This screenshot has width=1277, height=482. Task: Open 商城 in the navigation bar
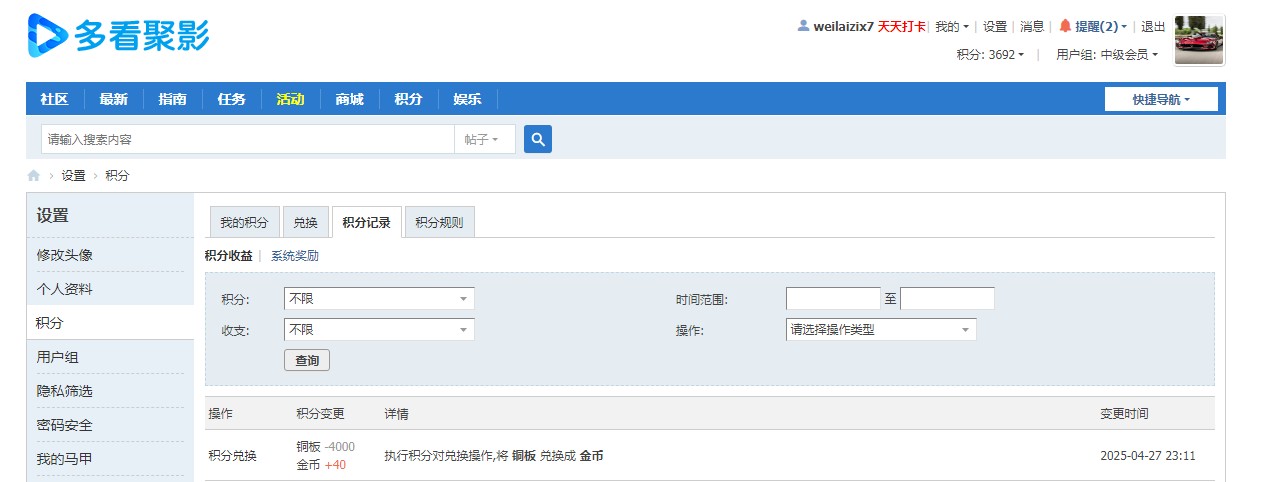click(x=350, y=100)
